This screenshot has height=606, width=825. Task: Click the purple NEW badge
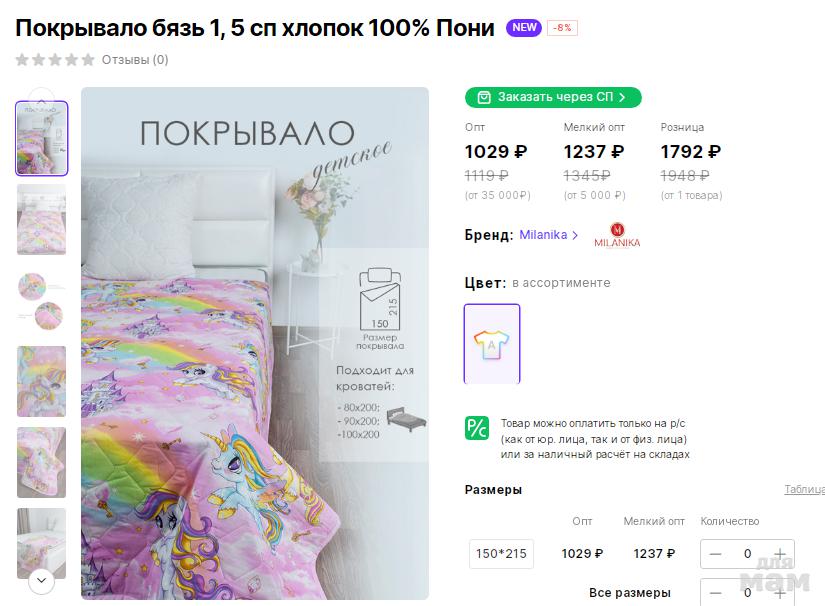pyautogui.click(x=524, y=28)
